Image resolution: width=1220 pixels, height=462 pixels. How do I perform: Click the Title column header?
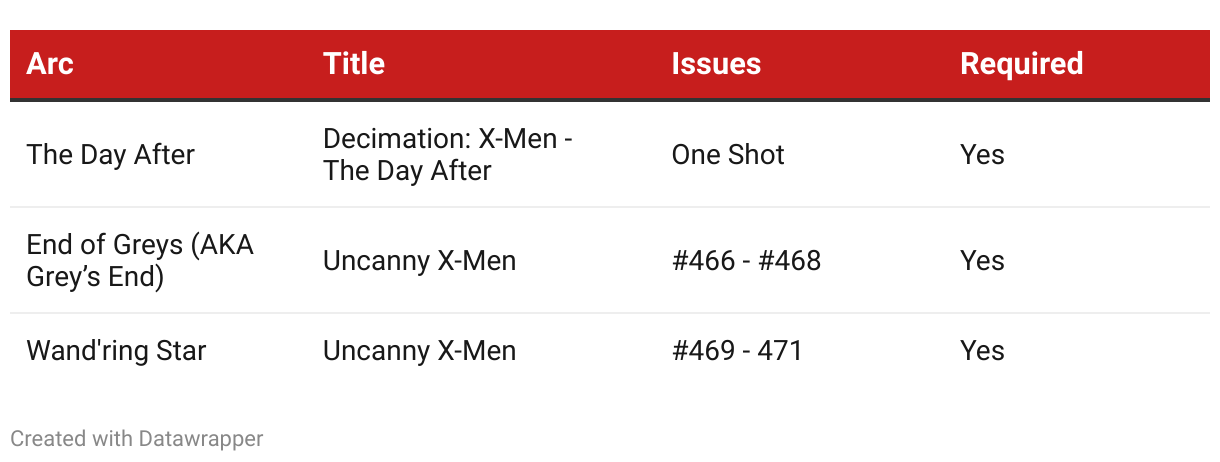pyautogui.click(x=354, y=64)
